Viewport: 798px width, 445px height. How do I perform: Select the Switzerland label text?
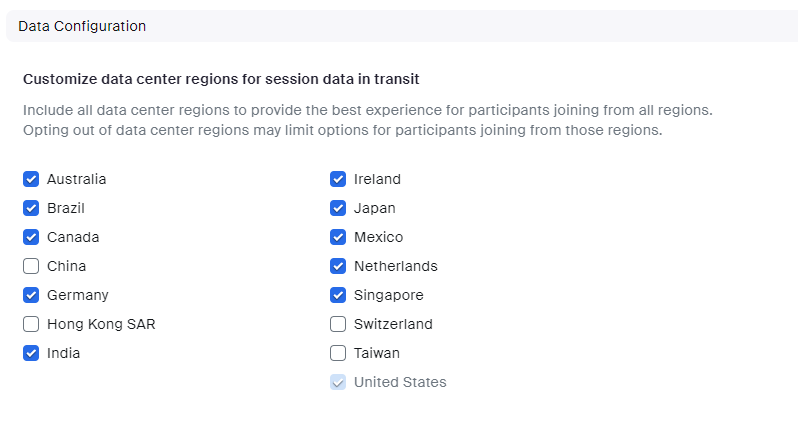[393, 324]
